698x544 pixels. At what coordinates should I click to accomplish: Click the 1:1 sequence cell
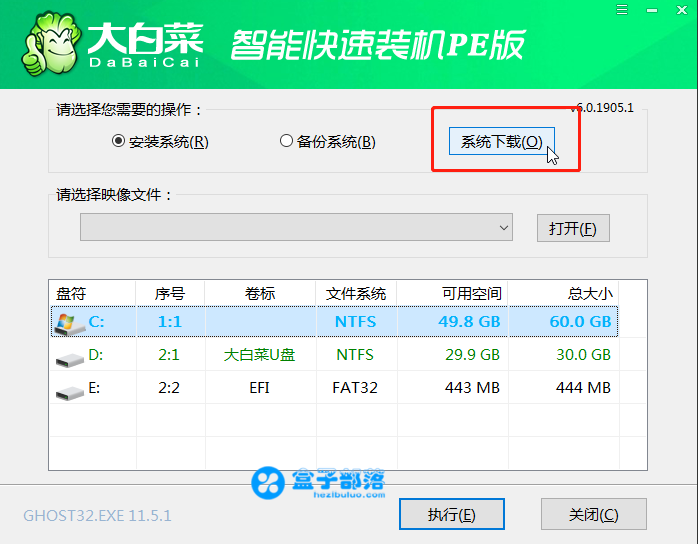170,321
